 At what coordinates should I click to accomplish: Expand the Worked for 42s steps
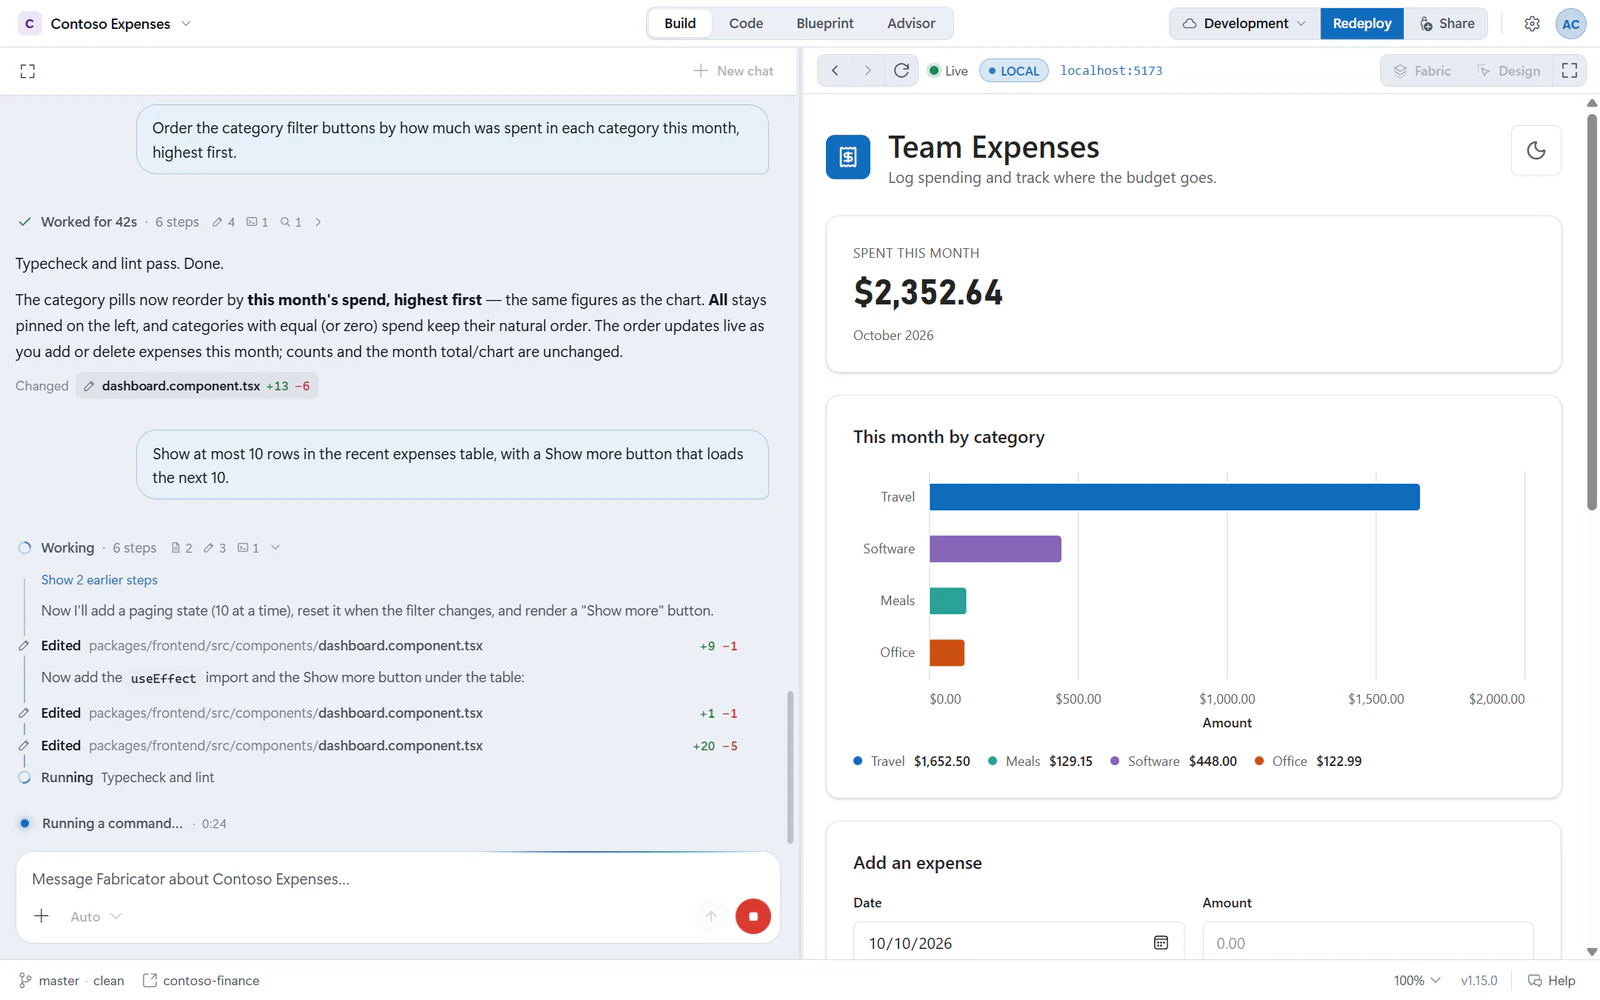(318, 222)
